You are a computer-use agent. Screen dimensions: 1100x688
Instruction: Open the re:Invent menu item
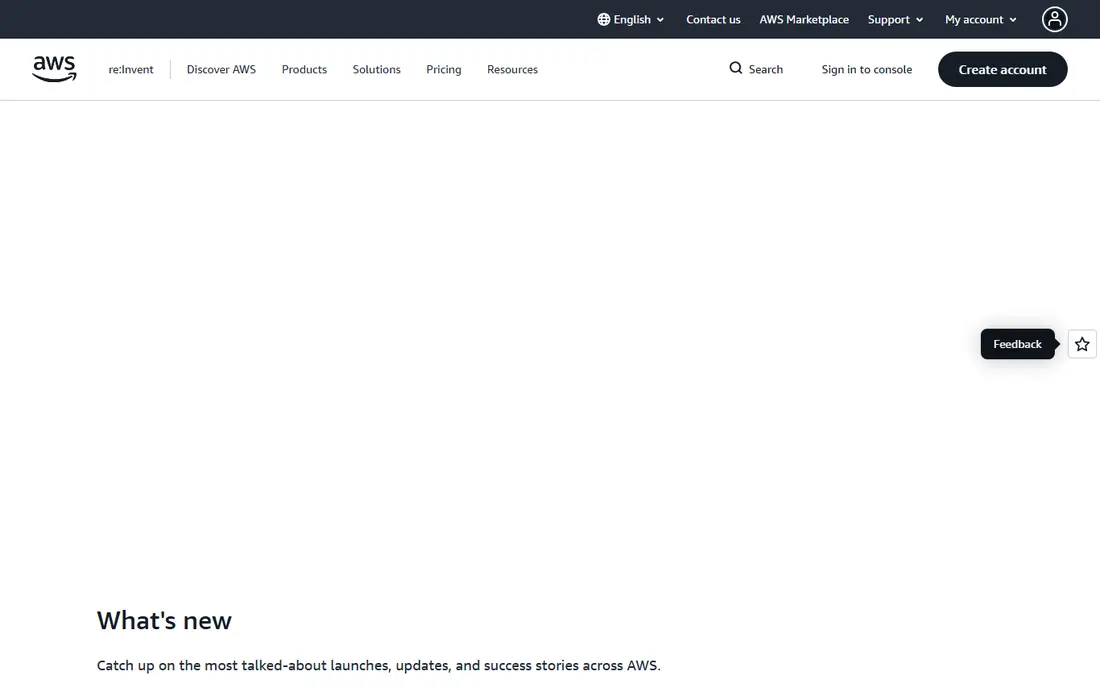tap(130, 69)
